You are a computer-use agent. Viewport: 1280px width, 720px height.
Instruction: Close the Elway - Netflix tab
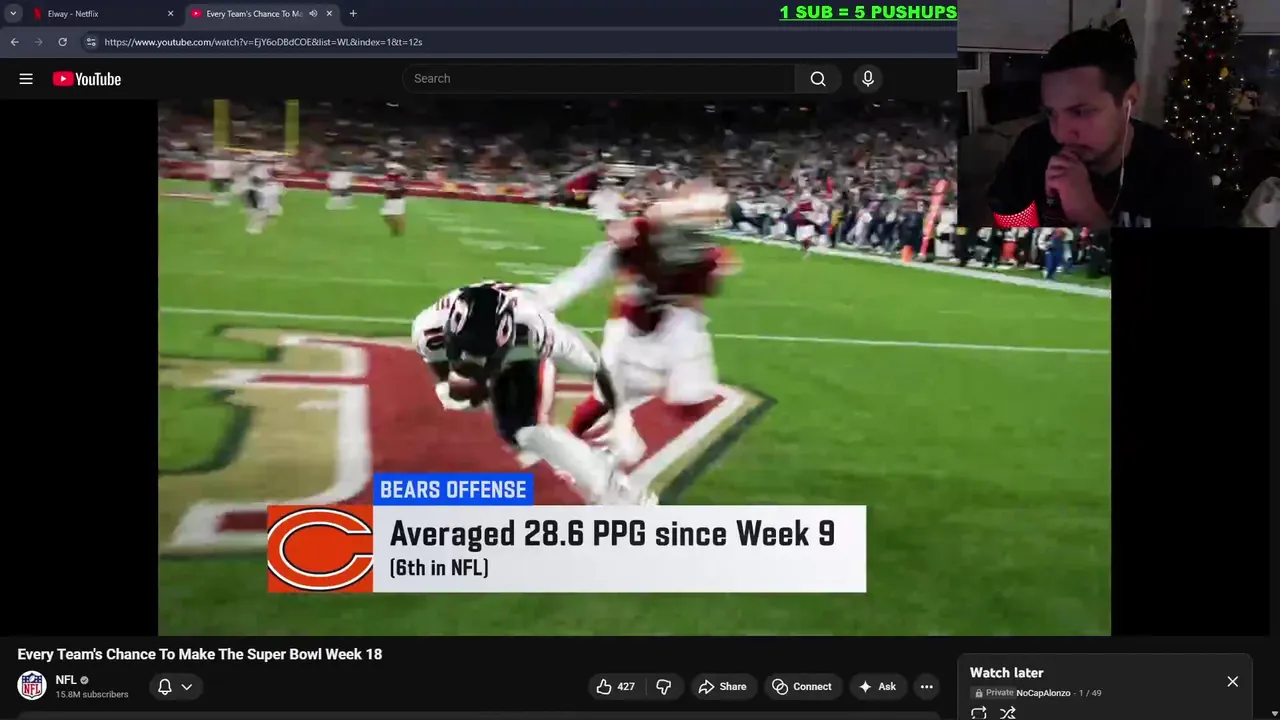tap(170, 14)
